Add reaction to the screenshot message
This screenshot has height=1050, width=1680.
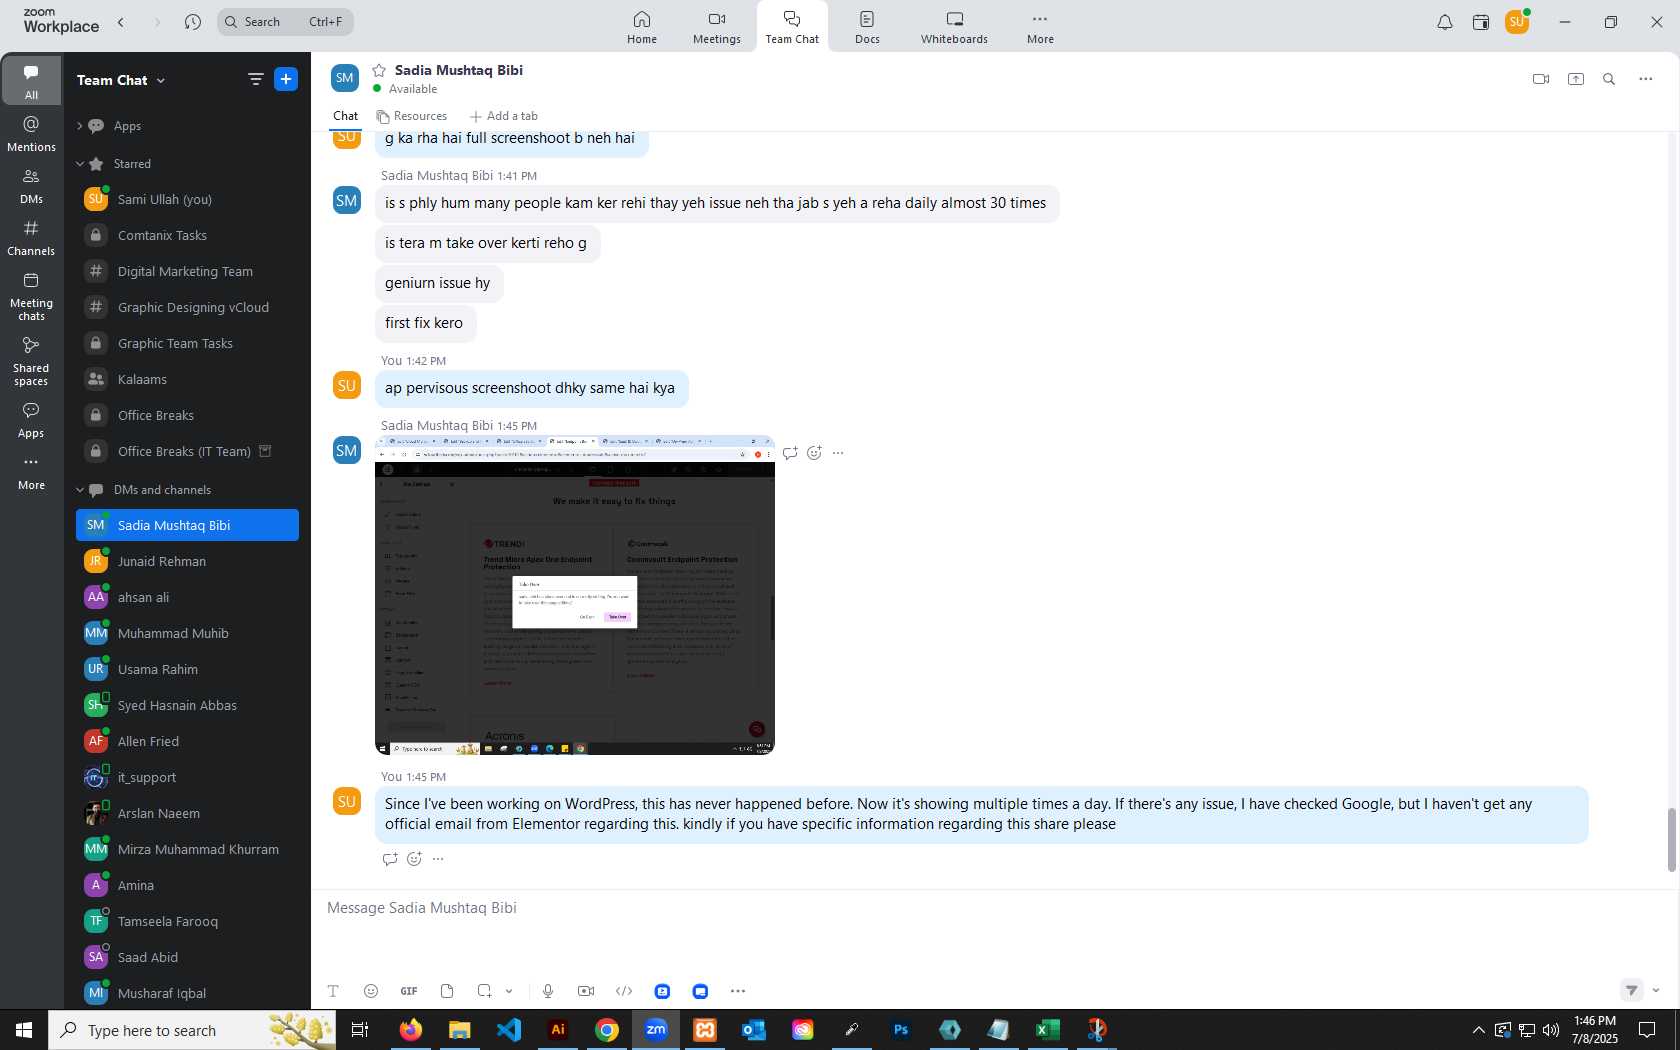[814, 453]
